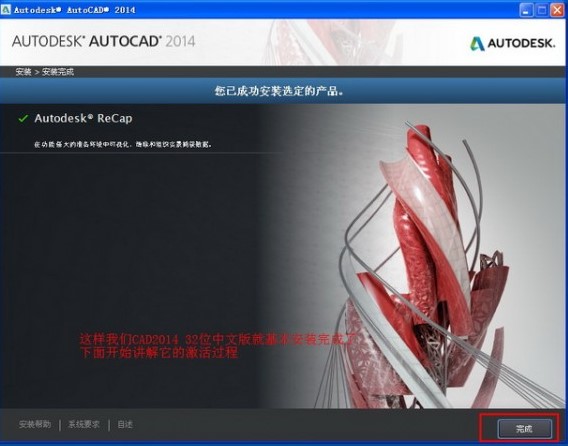Viewport: 568px width, 446px height.
Task: Close the AutoCAD 2014 installer window
Action: click(x=557, y=10)
